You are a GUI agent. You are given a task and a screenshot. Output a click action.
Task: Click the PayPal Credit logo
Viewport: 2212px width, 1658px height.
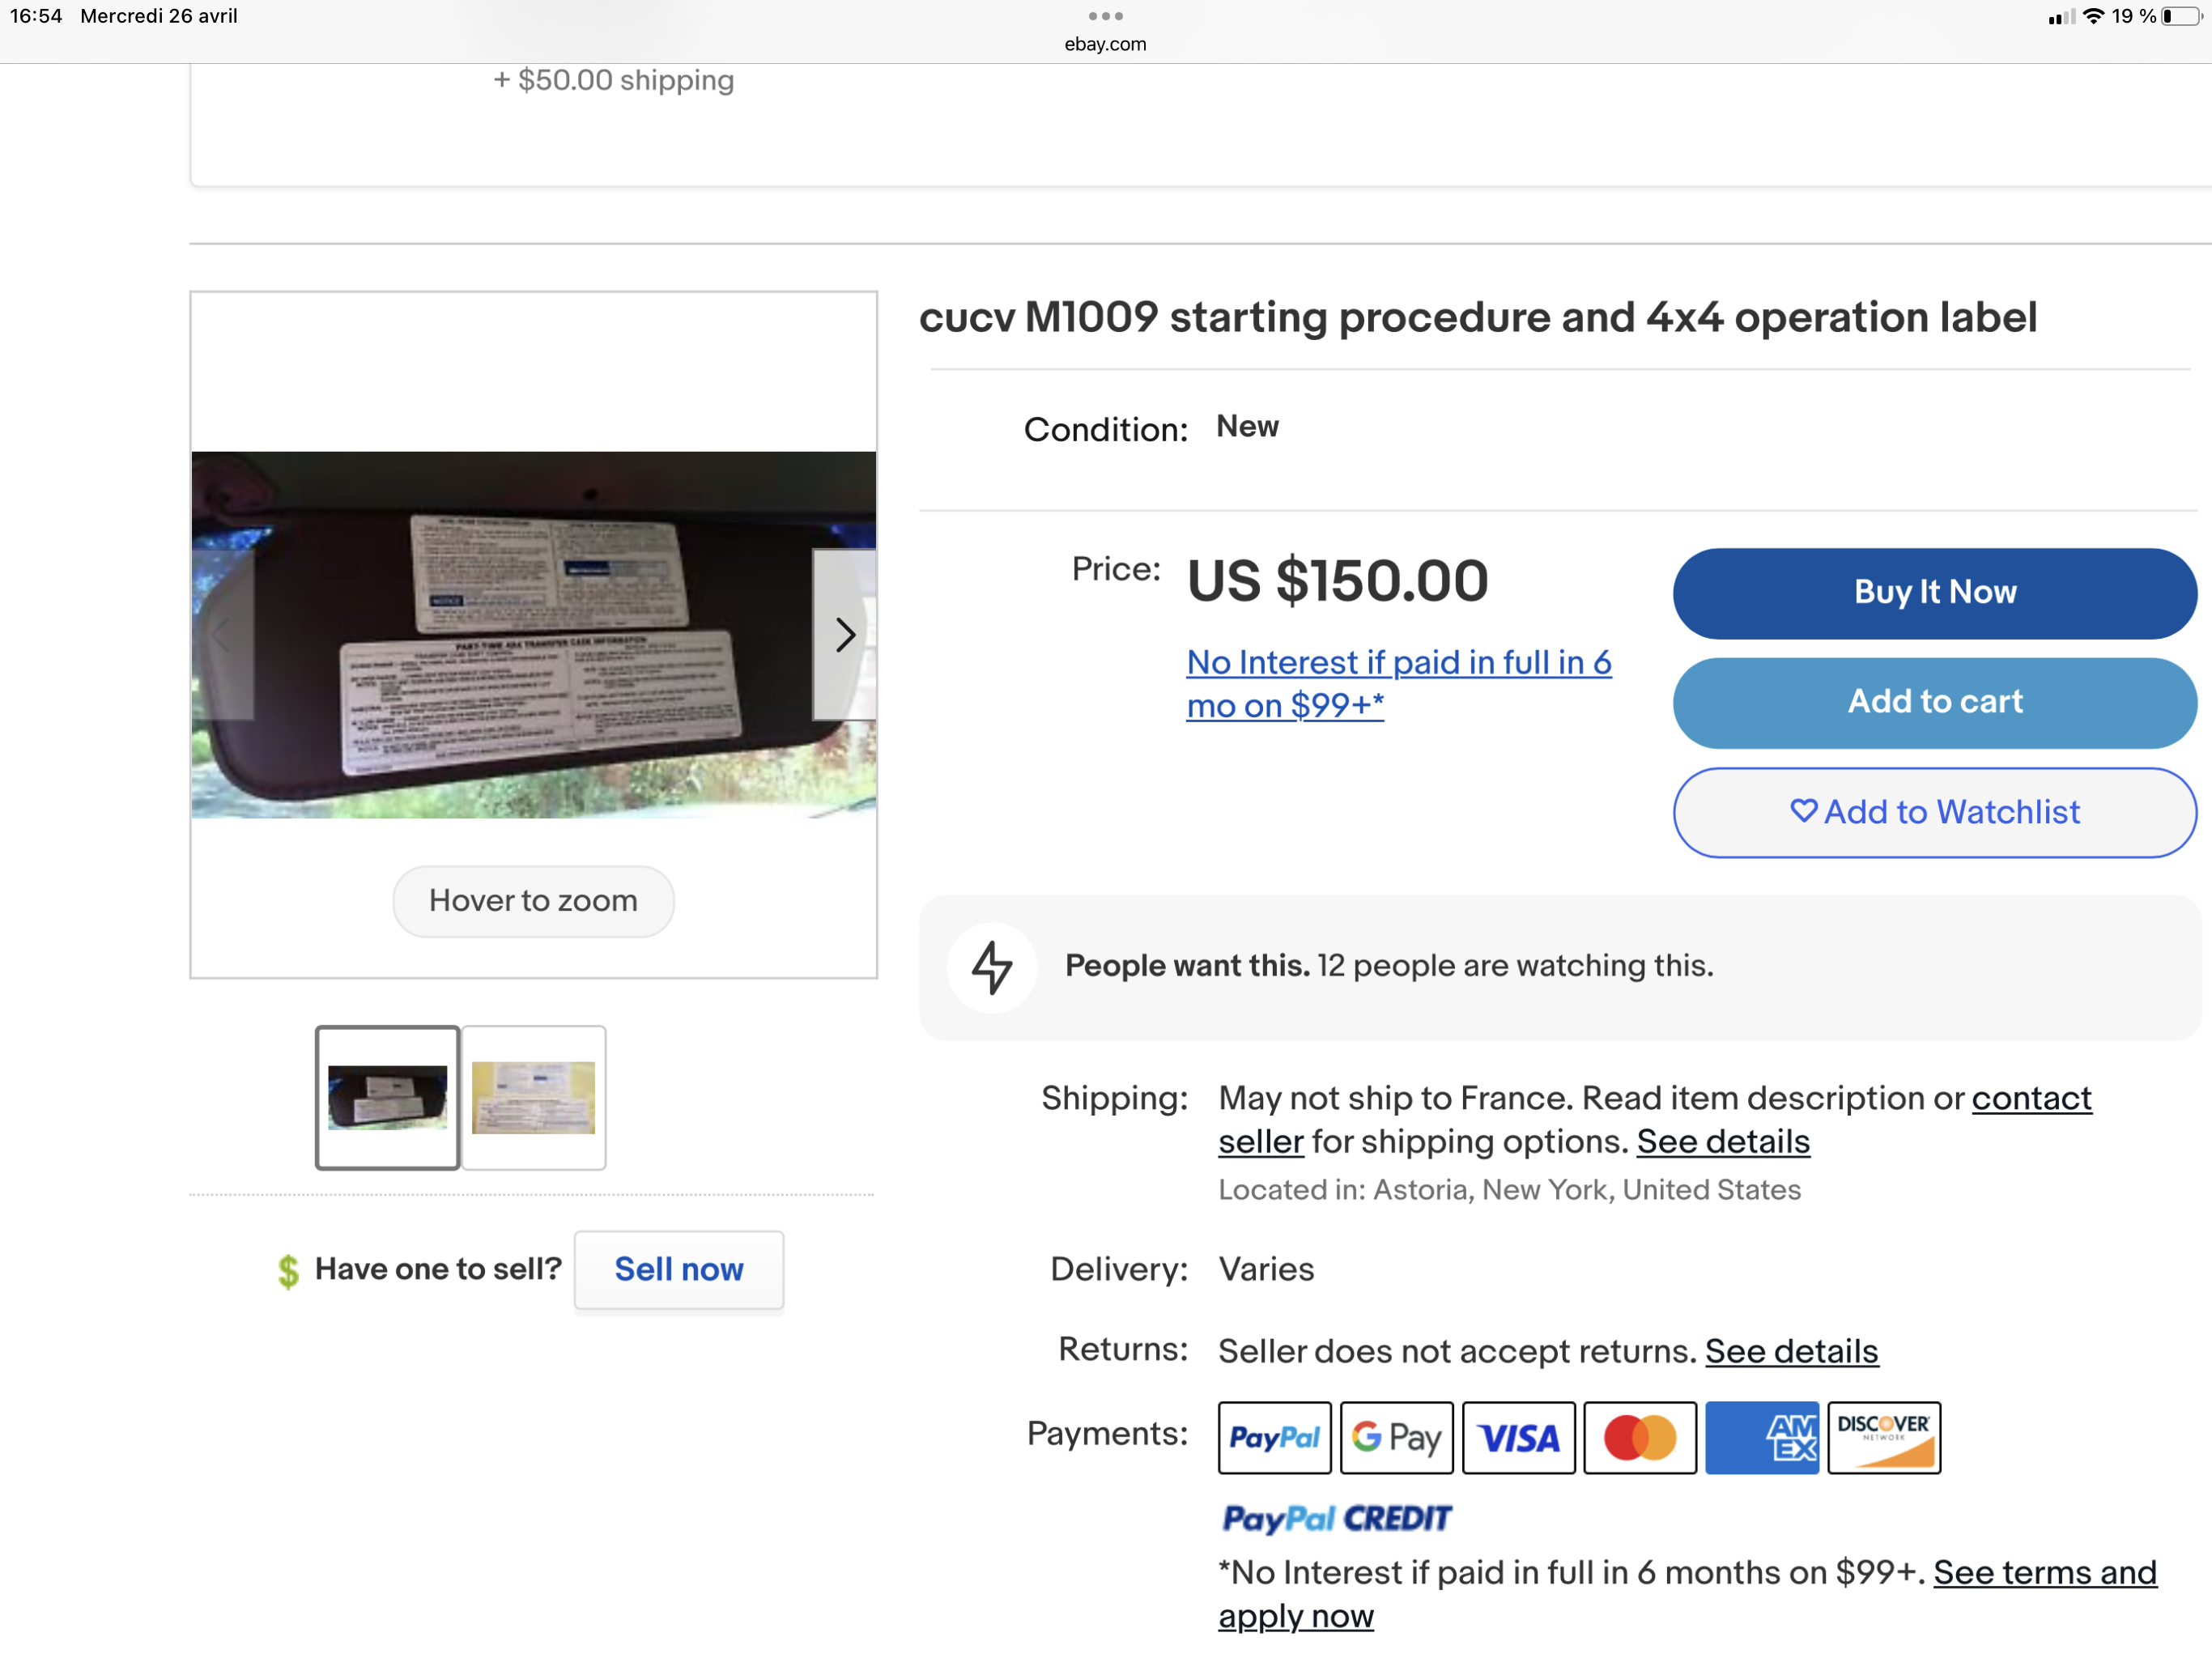click(x=1336, y=1518)
